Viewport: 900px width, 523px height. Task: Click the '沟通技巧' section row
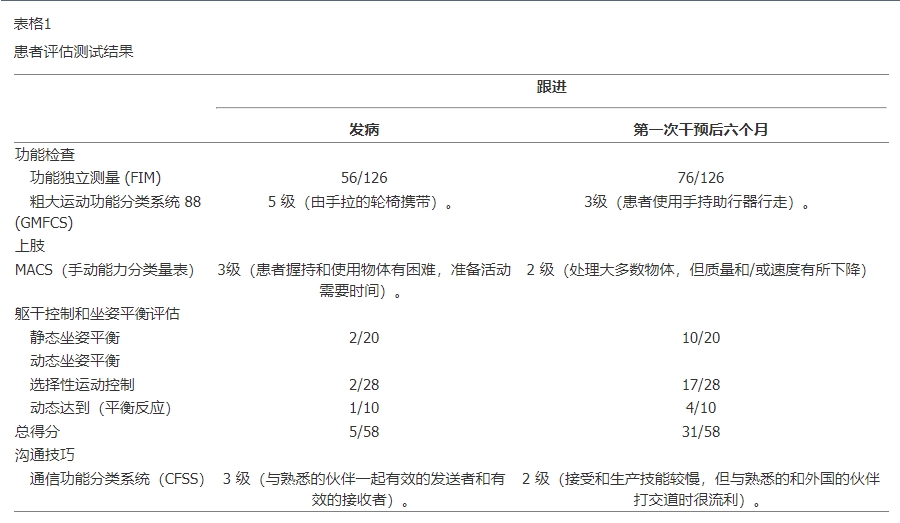(x=45, y=455)
